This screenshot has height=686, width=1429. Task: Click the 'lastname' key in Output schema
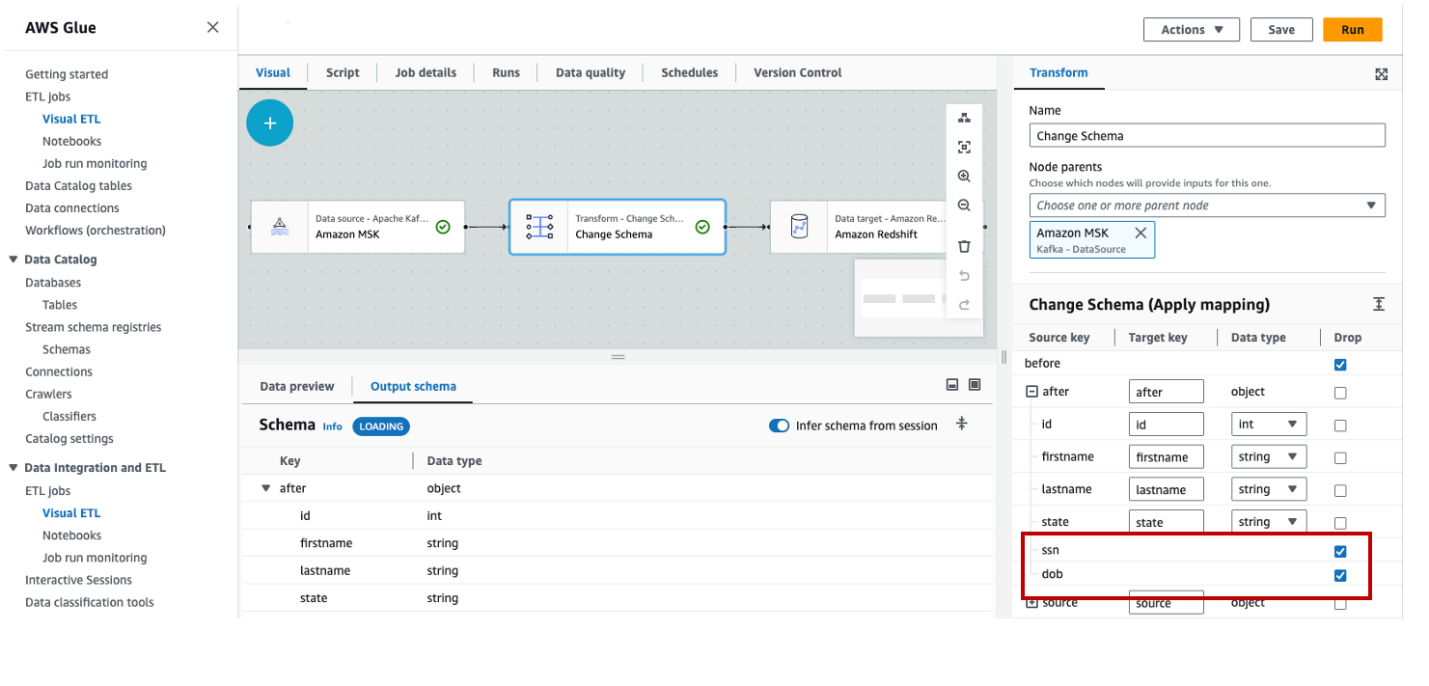point(326,571)
